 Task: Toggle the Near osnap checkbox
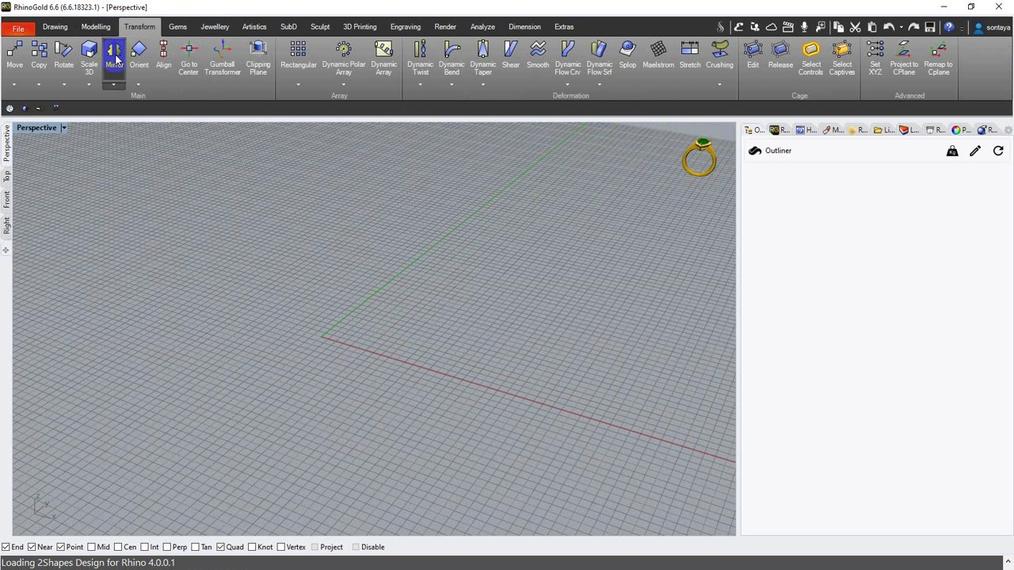coord(32,547)
